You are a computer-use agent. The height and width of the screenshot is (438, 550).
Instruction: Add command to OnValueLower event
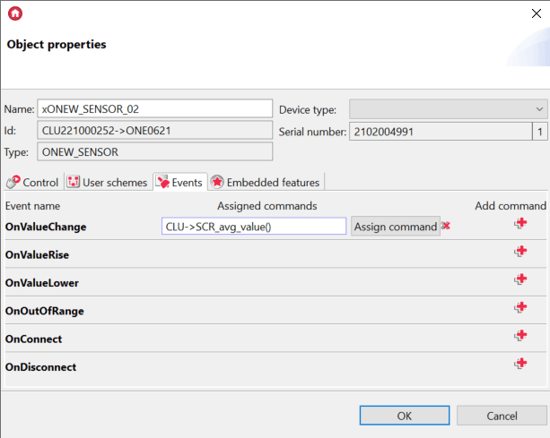(x=521, y=279)
